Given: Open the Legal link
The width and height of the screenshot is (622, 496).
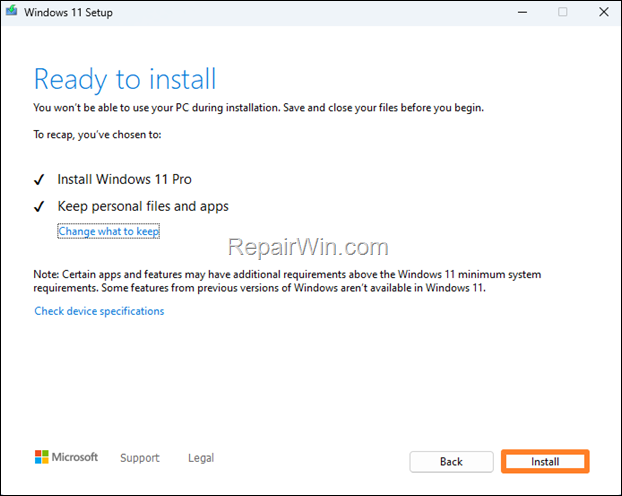Looking at the screenshot, I should click(x=201, y=458).
